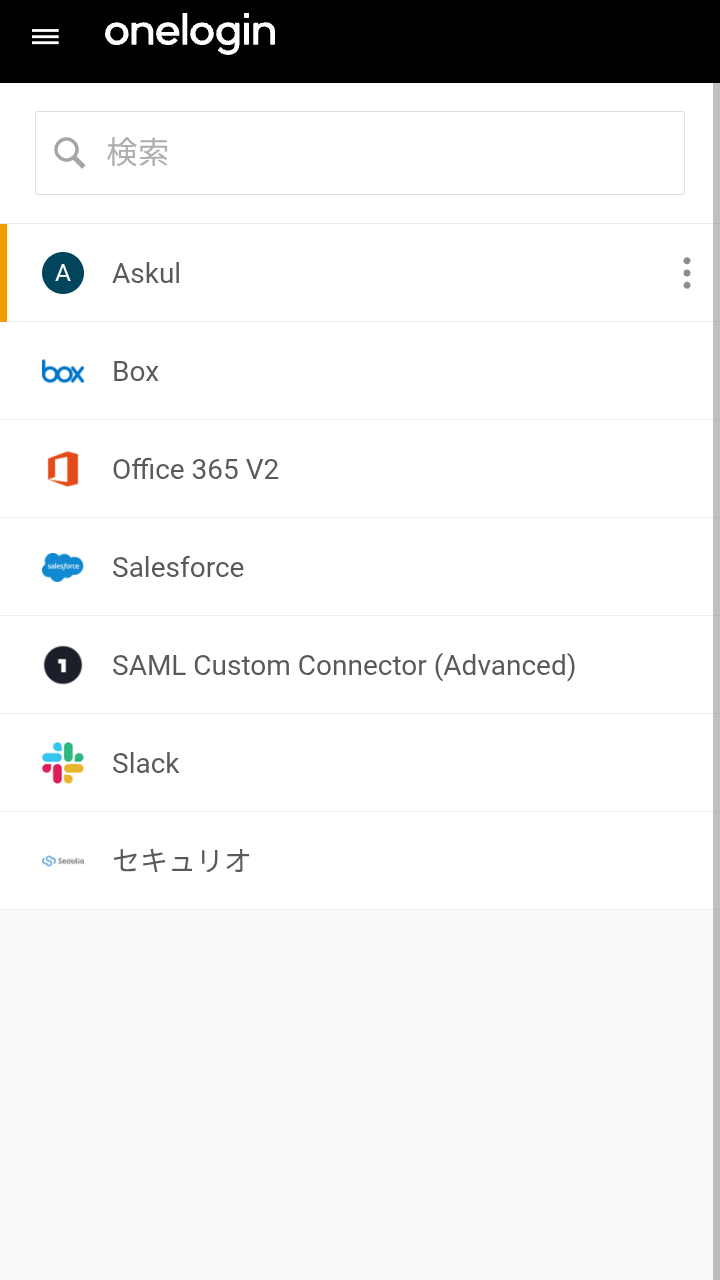Click the magnifying glass search icon

click(x=69, y=153)
